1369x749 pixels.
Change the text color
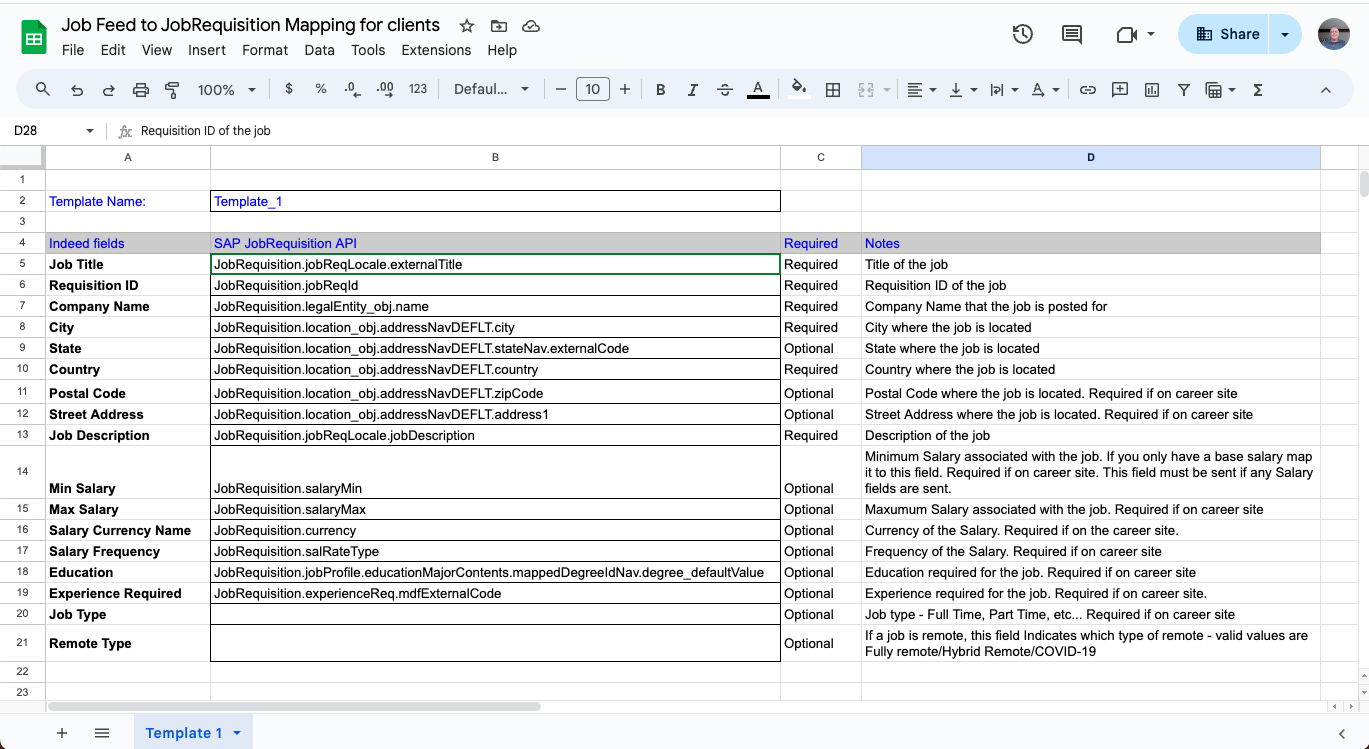click(758, 89)
